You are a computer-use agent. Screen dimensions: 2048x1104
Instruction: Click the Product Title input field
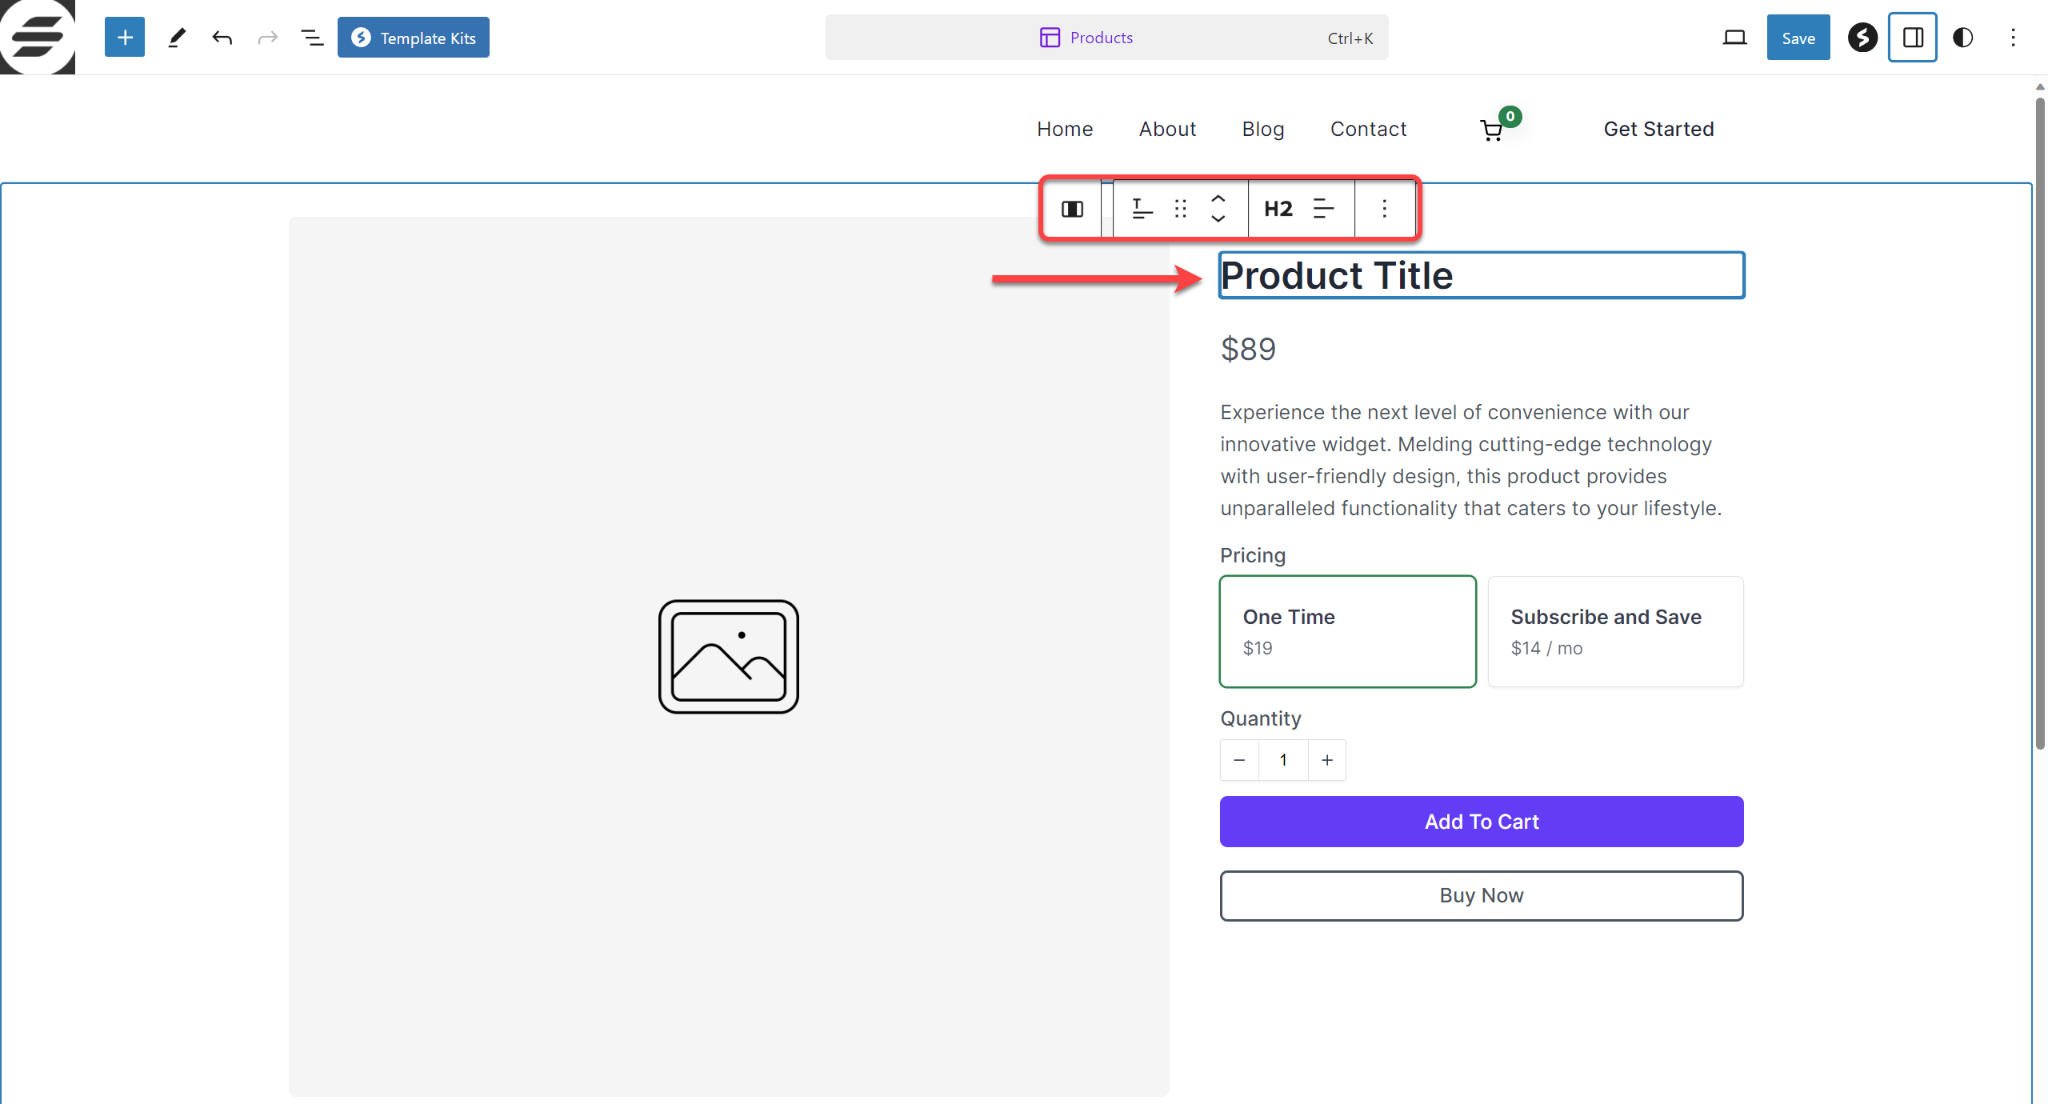click(x=1481, y=275)
